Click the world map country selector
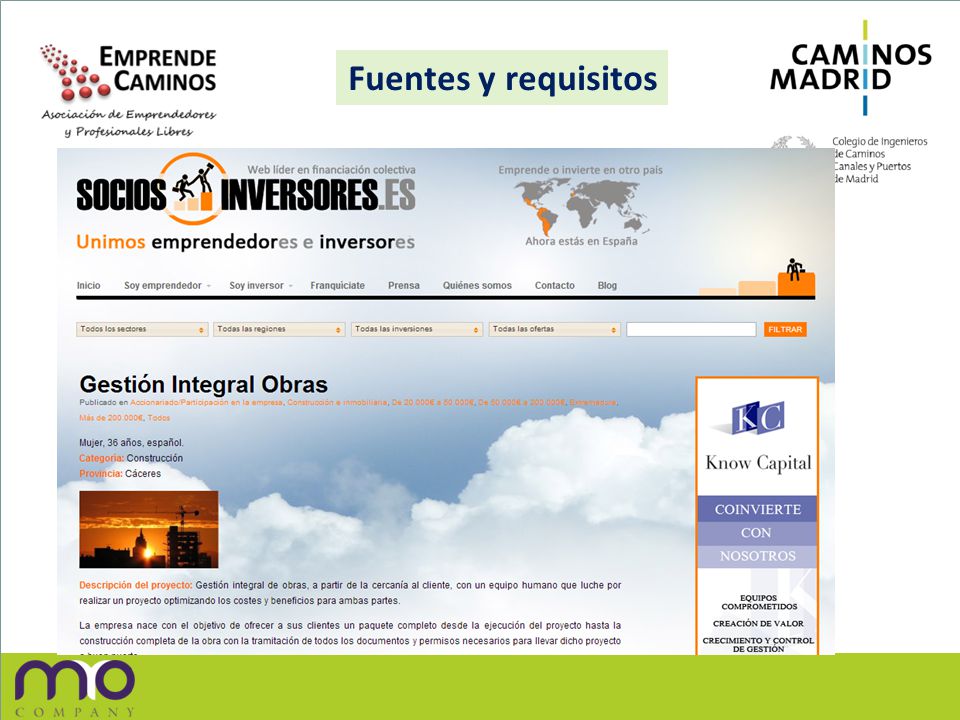Viewport: 960px width, 720px height. [x=581, y=206]
